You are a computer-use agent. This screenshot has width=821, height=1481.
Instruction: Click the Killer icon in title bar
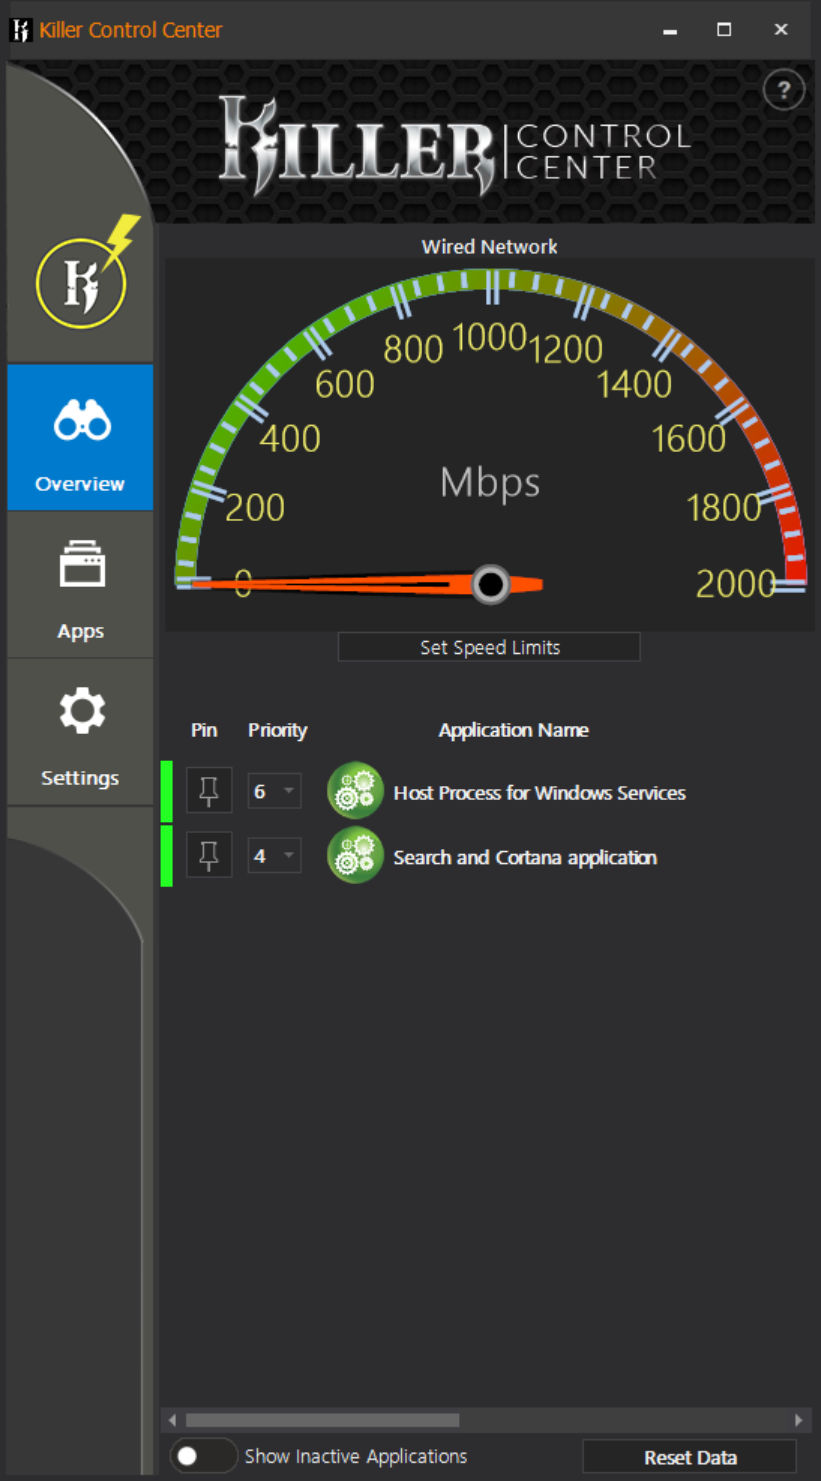(x=20, y=30)
